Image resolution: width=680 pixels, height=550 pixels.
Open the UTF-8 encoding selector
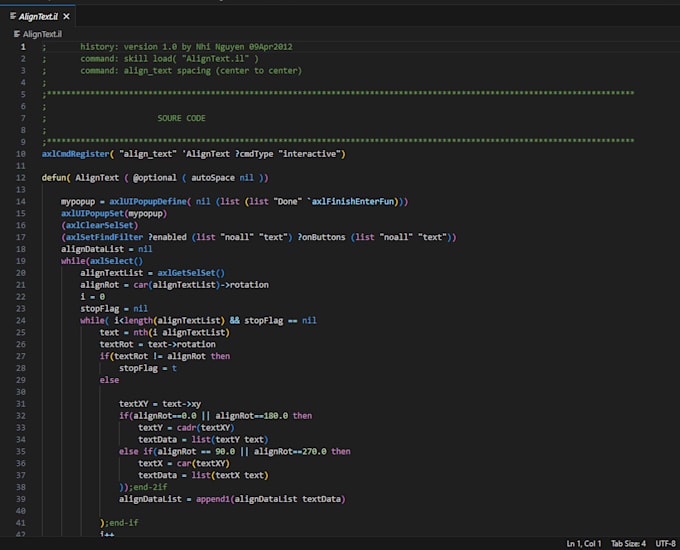click(x=665, y=543)
